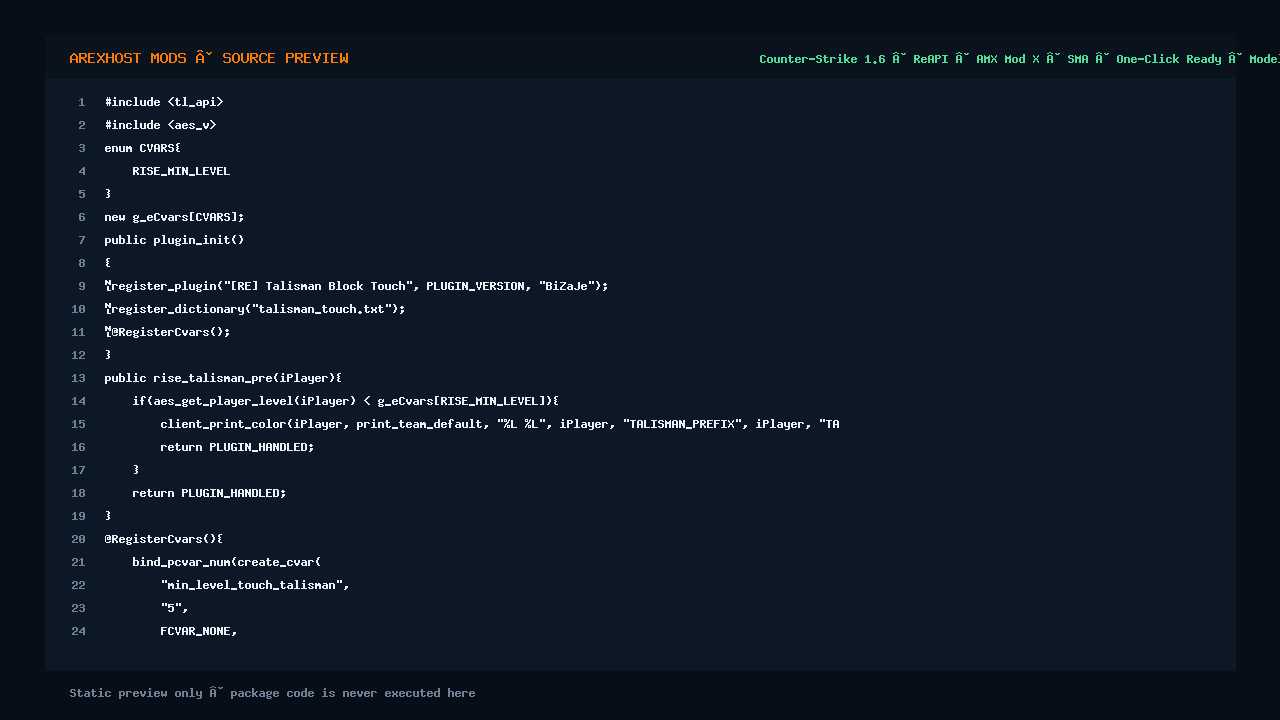
Task: Click line number 1 in the gutter
Action: (82, 102)
